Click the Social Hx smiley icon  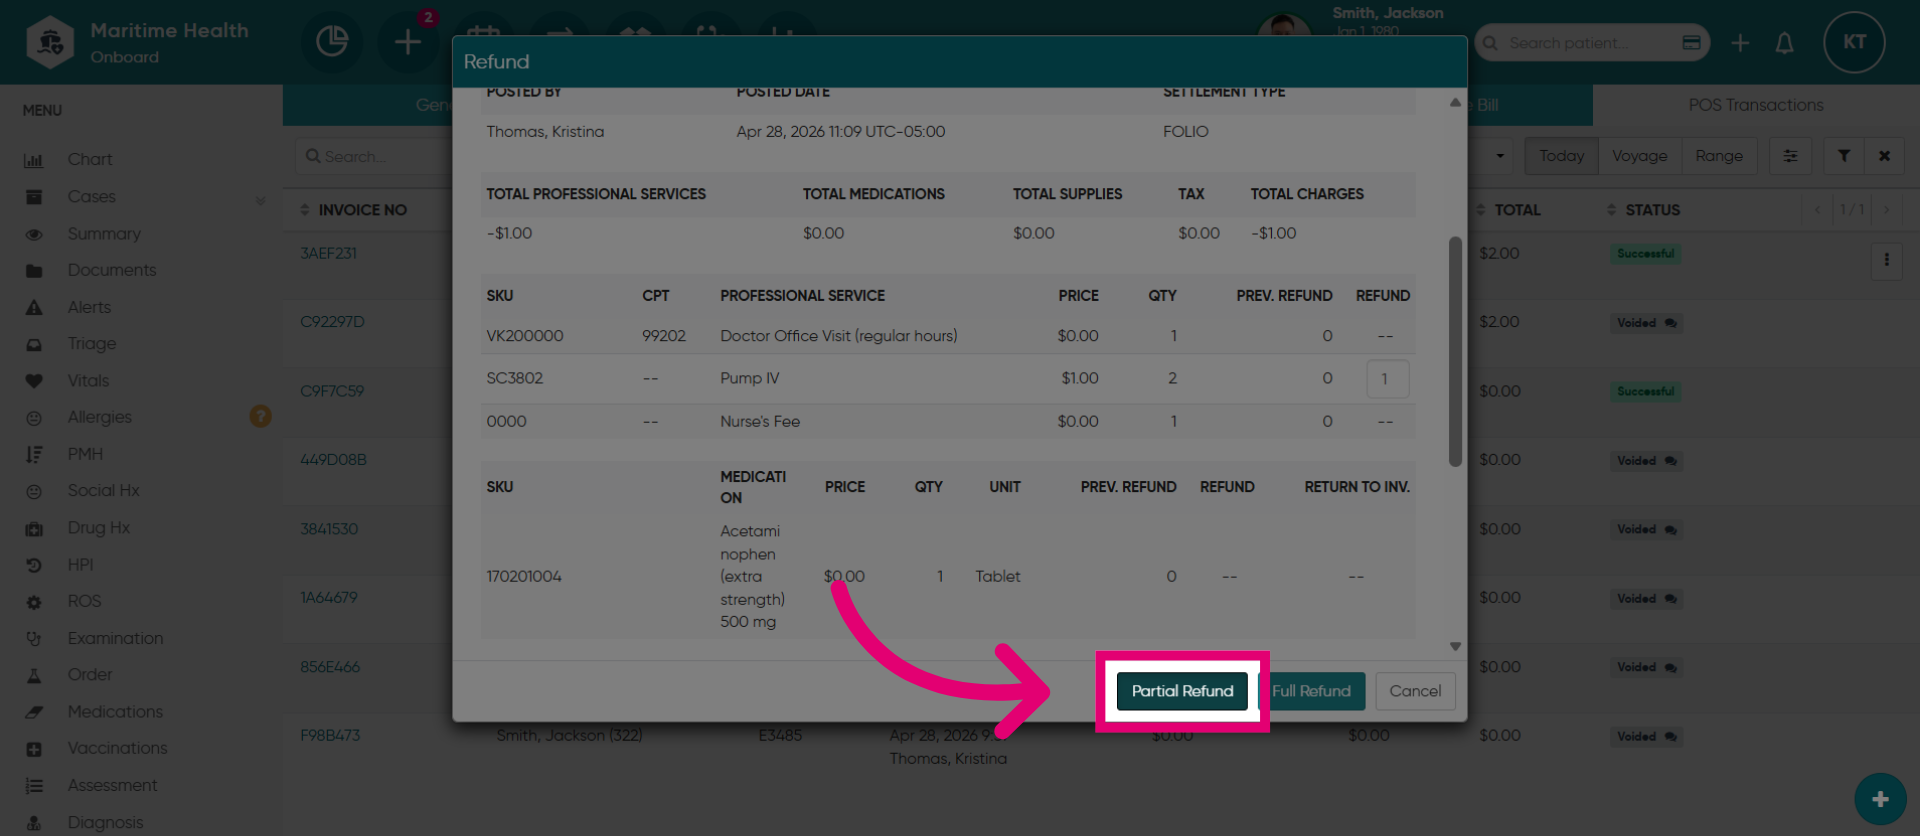[x=34, y=491]
